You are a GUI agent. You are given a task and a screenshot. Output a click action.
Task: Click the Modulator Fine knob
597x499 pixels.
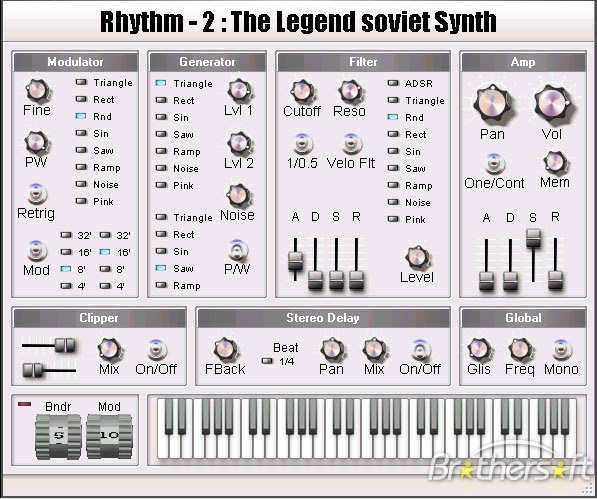tap(37, 91)
